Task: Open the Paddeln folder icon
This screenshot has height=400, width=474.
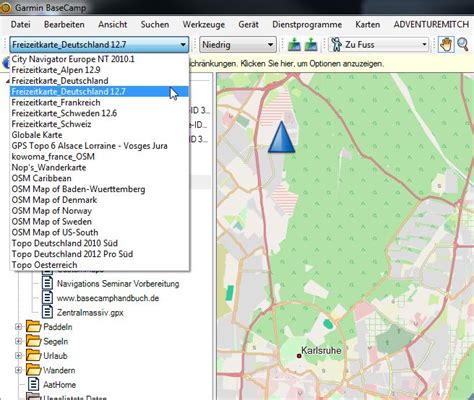Action: coord(33,326)
